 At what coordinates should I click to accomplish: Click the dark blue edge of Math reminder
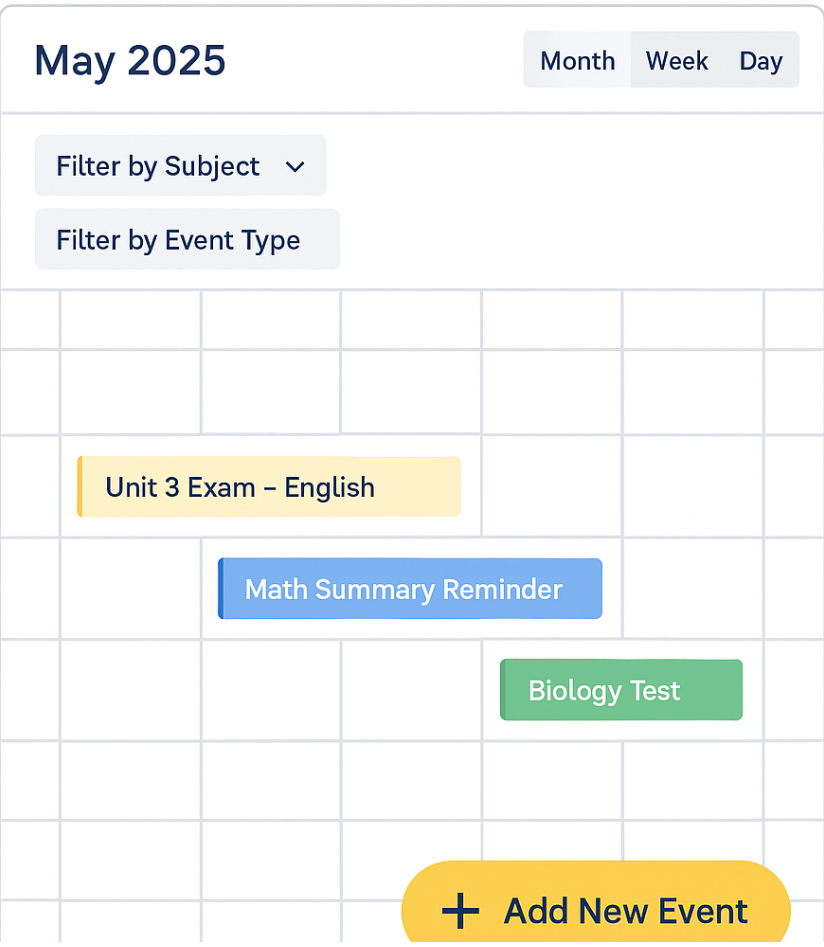(x=221, y=589)
